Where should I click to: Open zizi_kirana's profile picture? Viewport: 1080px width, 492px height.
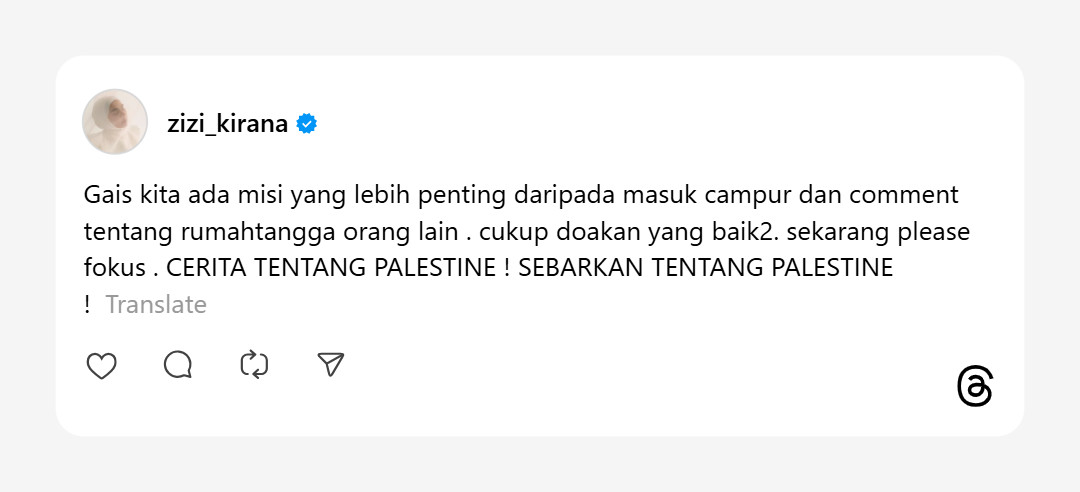pos(115,122)
